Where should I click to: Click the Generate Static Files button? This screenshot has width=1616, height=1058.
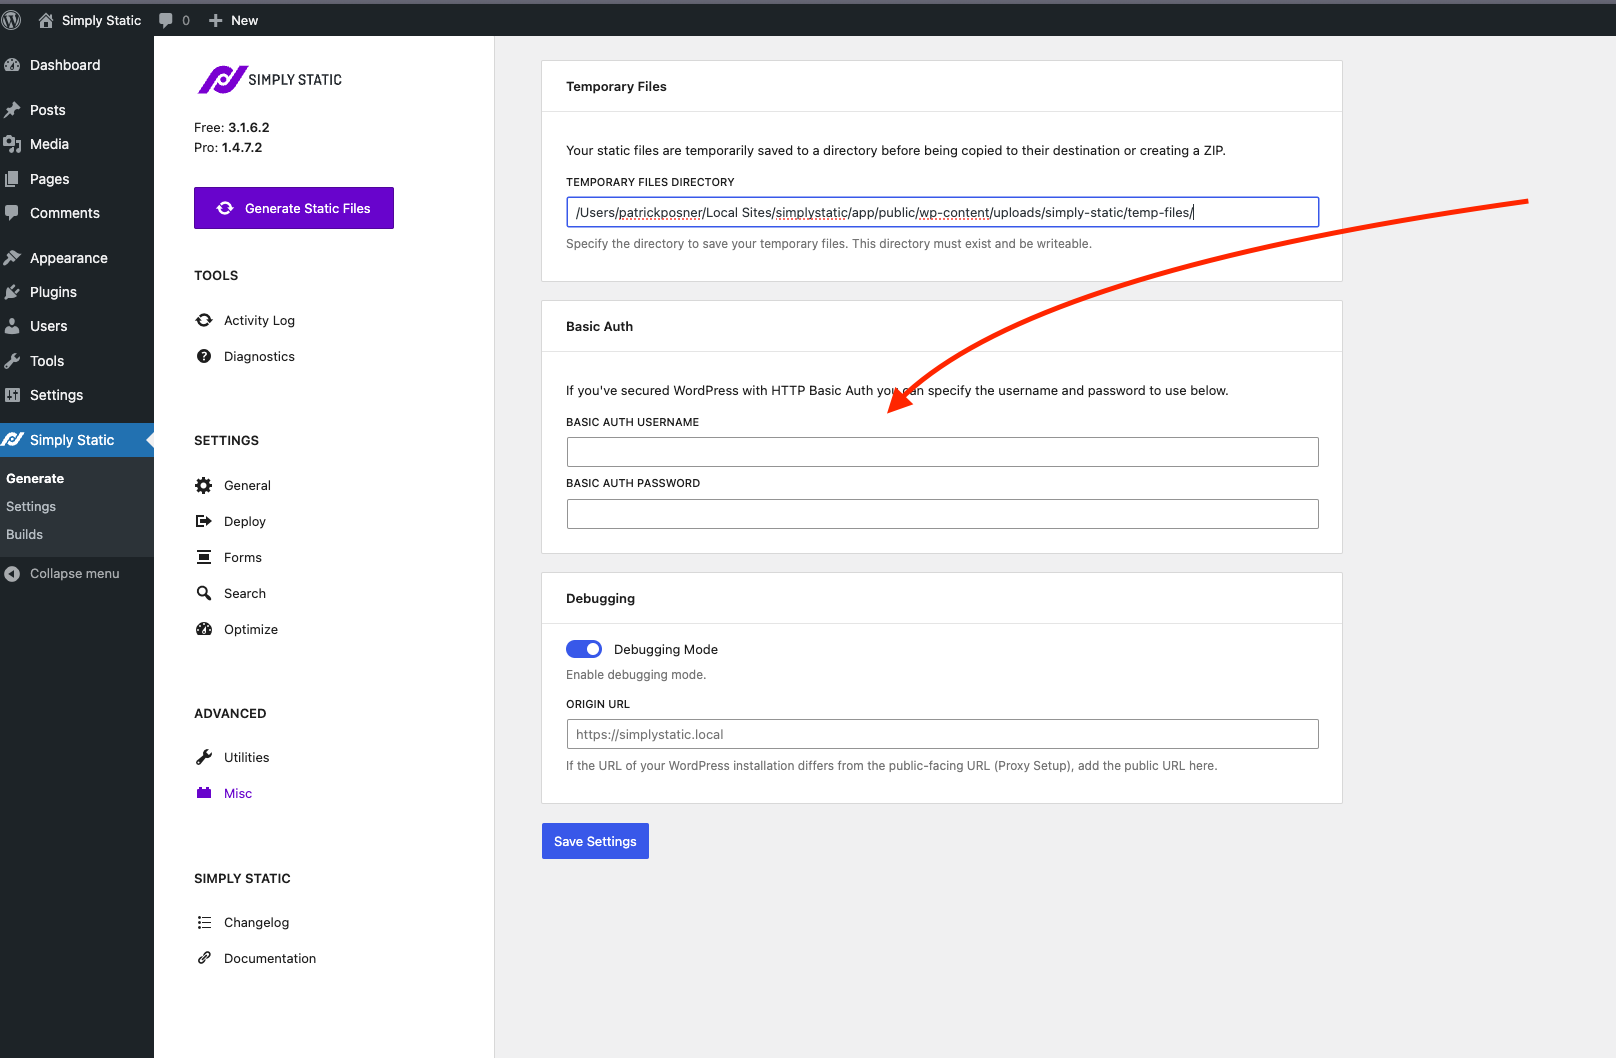294,208
